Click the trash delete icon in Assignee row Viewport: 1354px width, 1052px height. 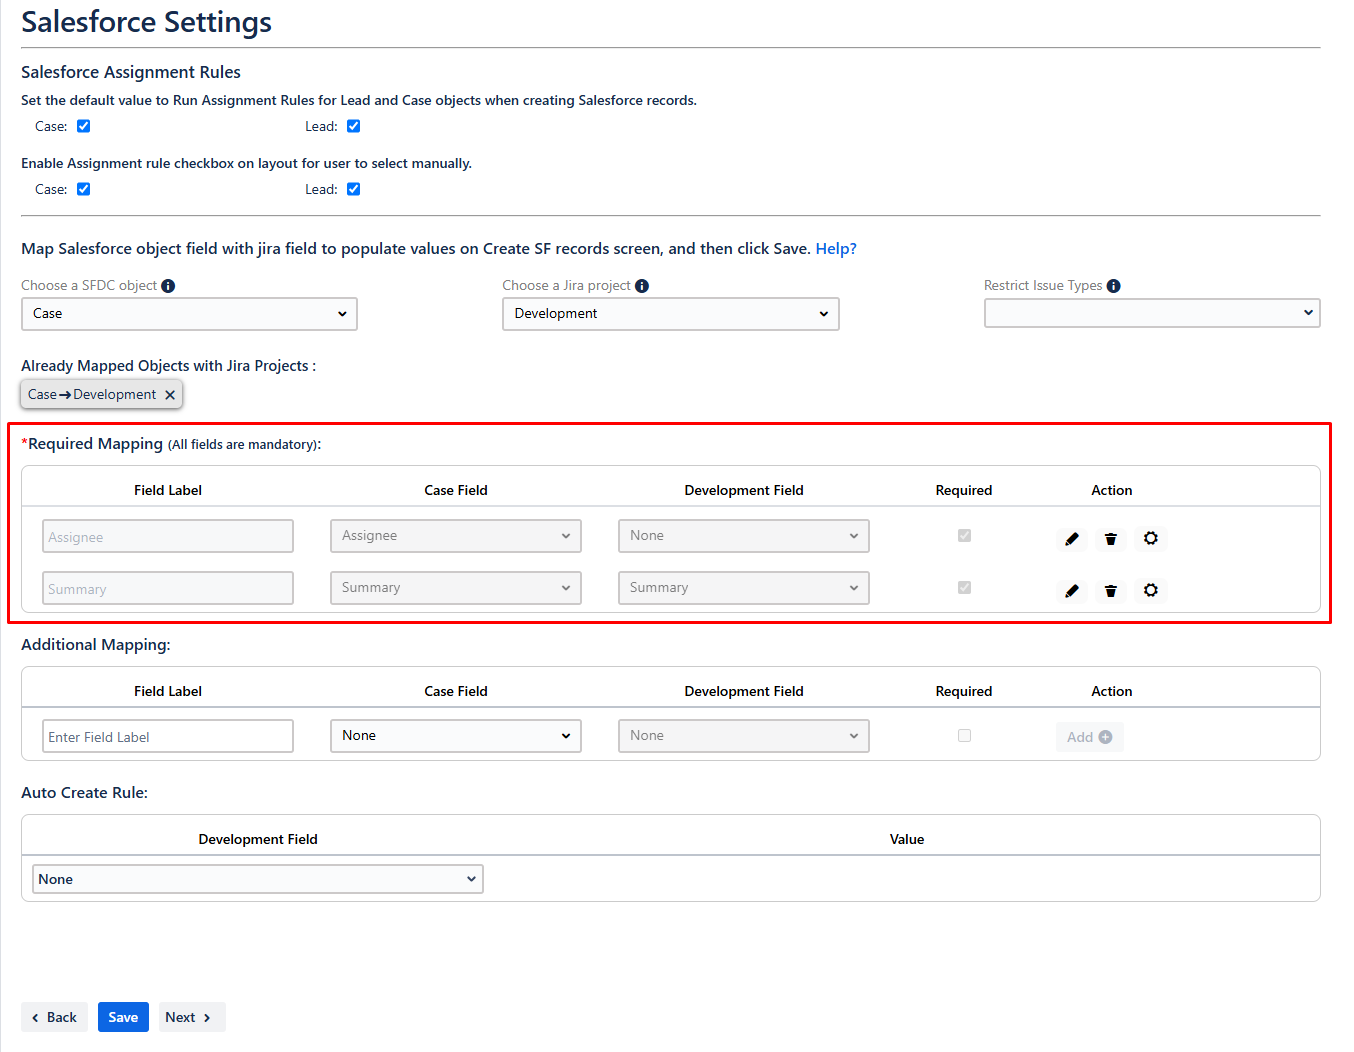pyautogui.click(x=1111, y=539)
